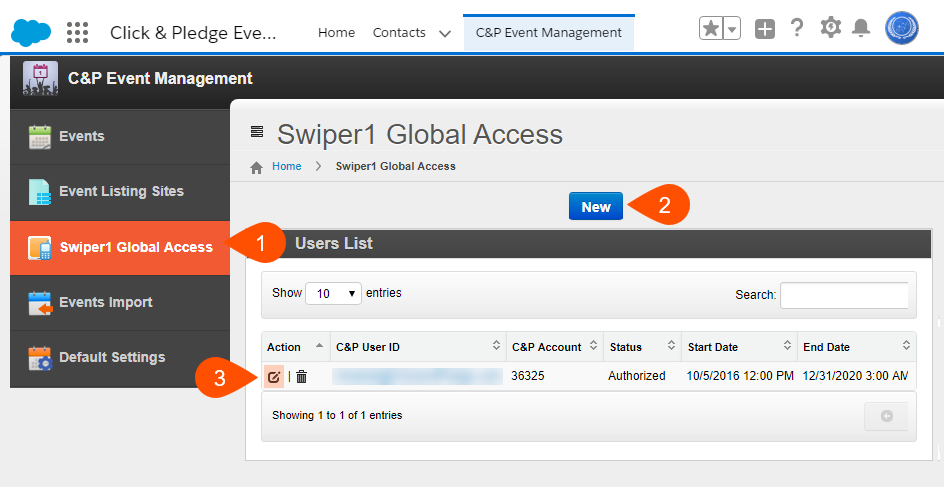Screen dimensions: 944x487
Task: Open Events in the sidebar
Action: click(120, 137)
